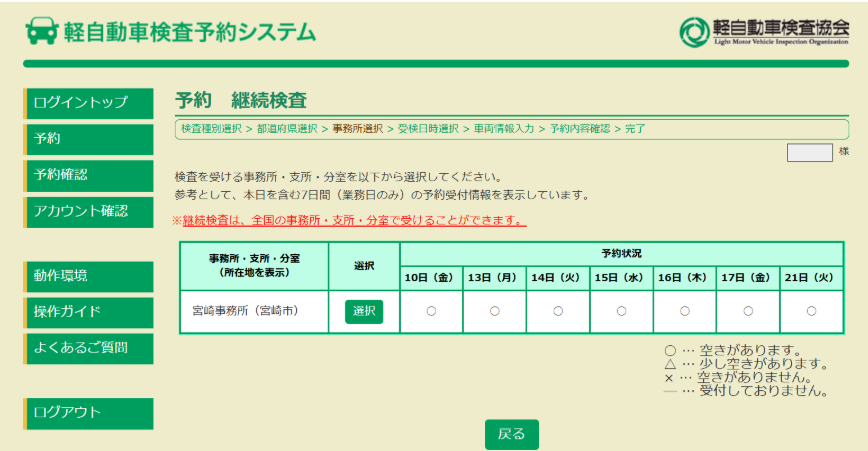Click the 予約内容確認 breadcrumb step
Image resolution: width=868 pixels, height=451 pixels.
point(580,129)
